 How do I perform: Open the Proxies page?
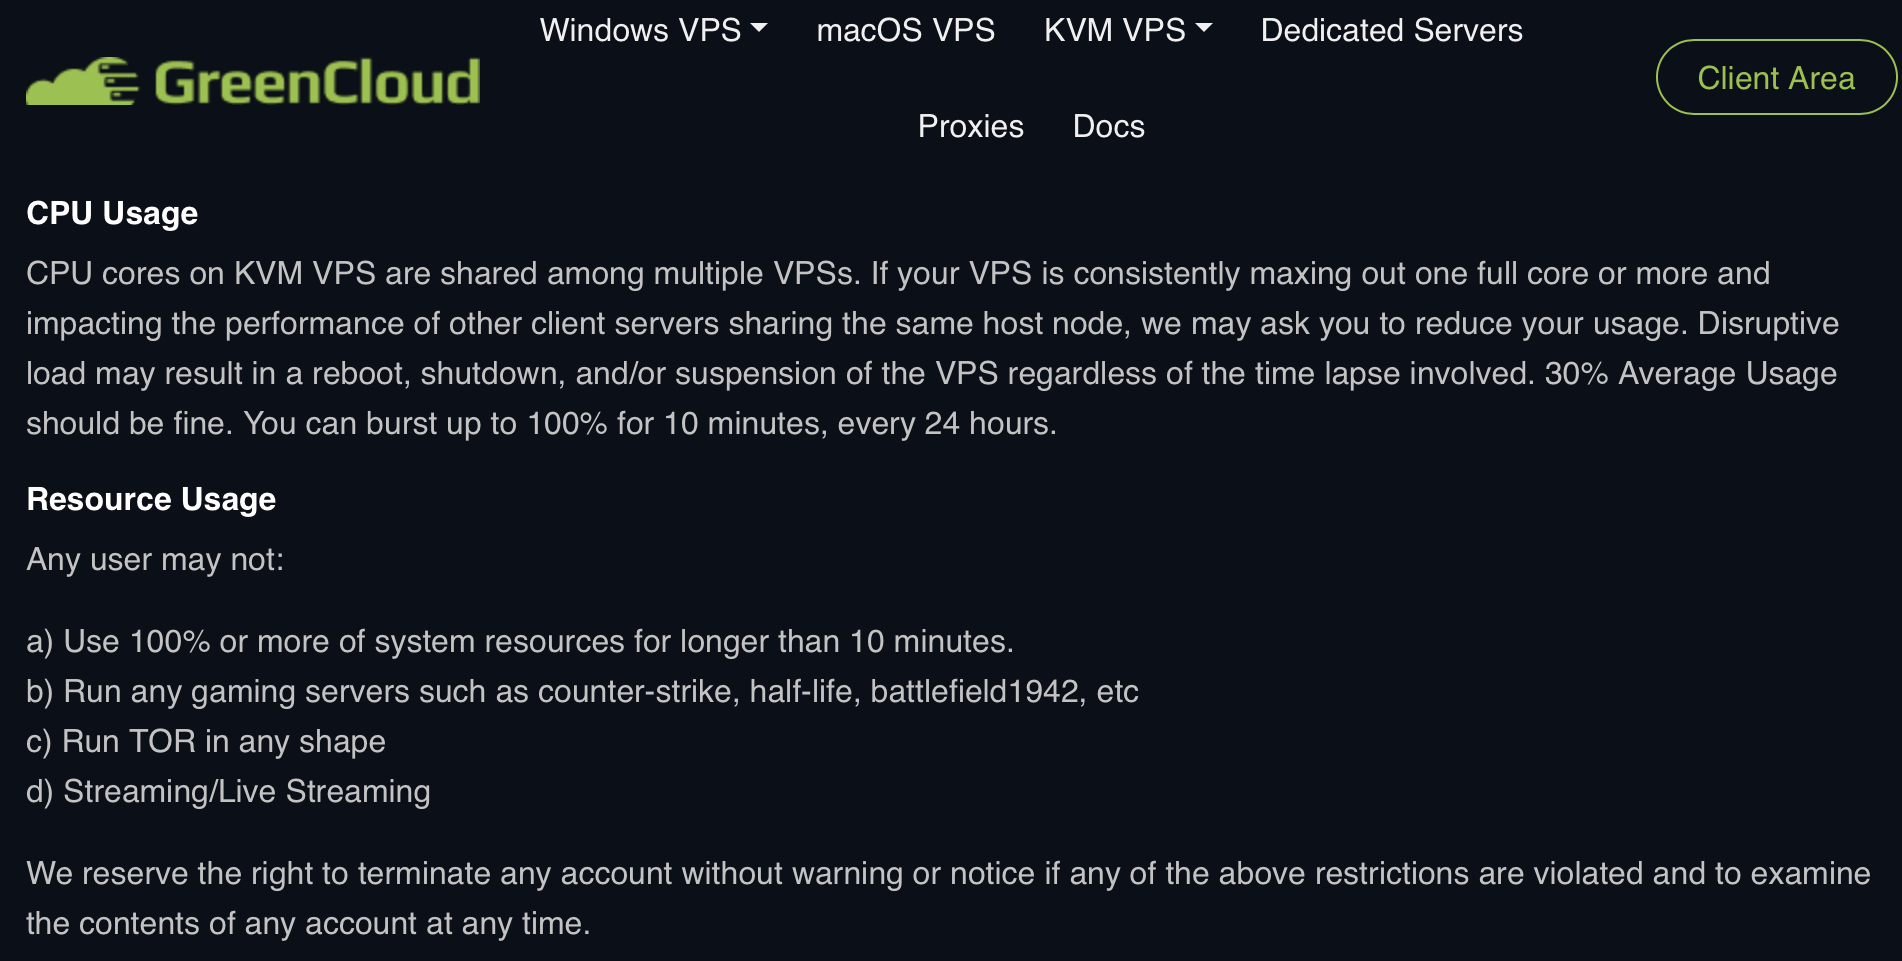tap(970, 126)
